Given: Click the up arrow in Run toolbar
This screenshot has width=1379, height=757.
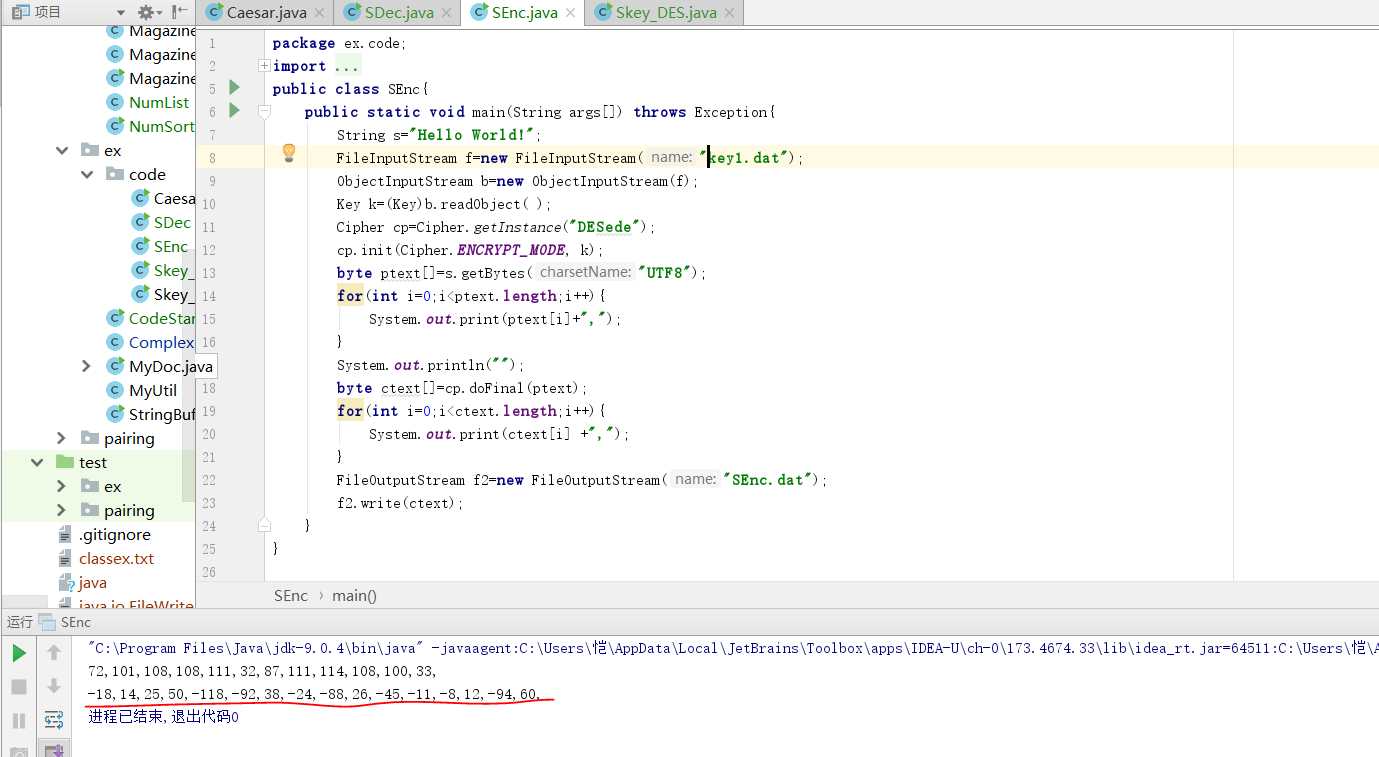Looking at the screenshot, I should point(54,653).
